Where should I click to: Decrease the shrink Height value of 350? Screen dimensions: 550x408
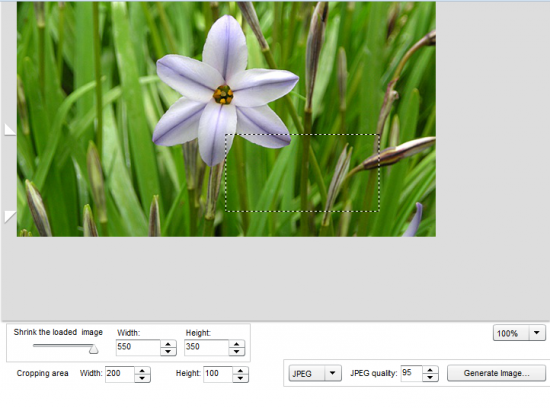(x=237, y=352)
